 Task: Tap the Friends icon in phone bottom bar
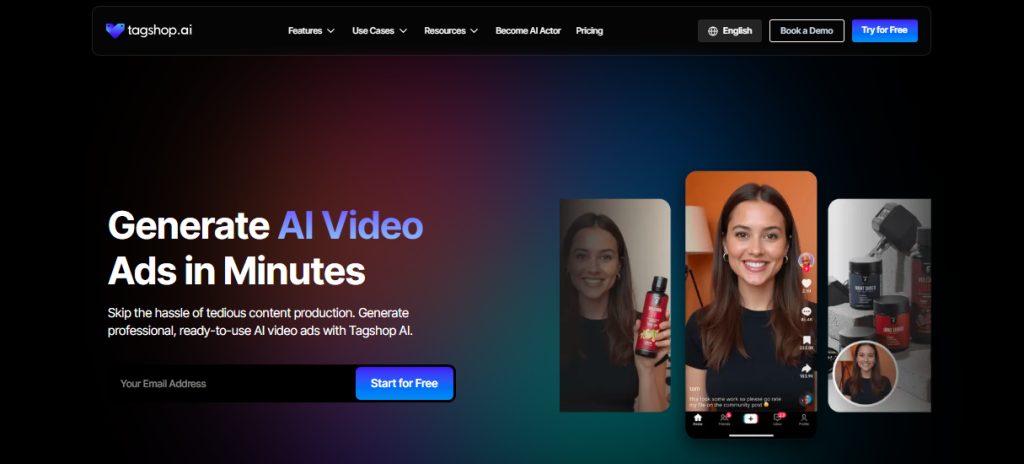pyautogui.click(x=724, y=419)
